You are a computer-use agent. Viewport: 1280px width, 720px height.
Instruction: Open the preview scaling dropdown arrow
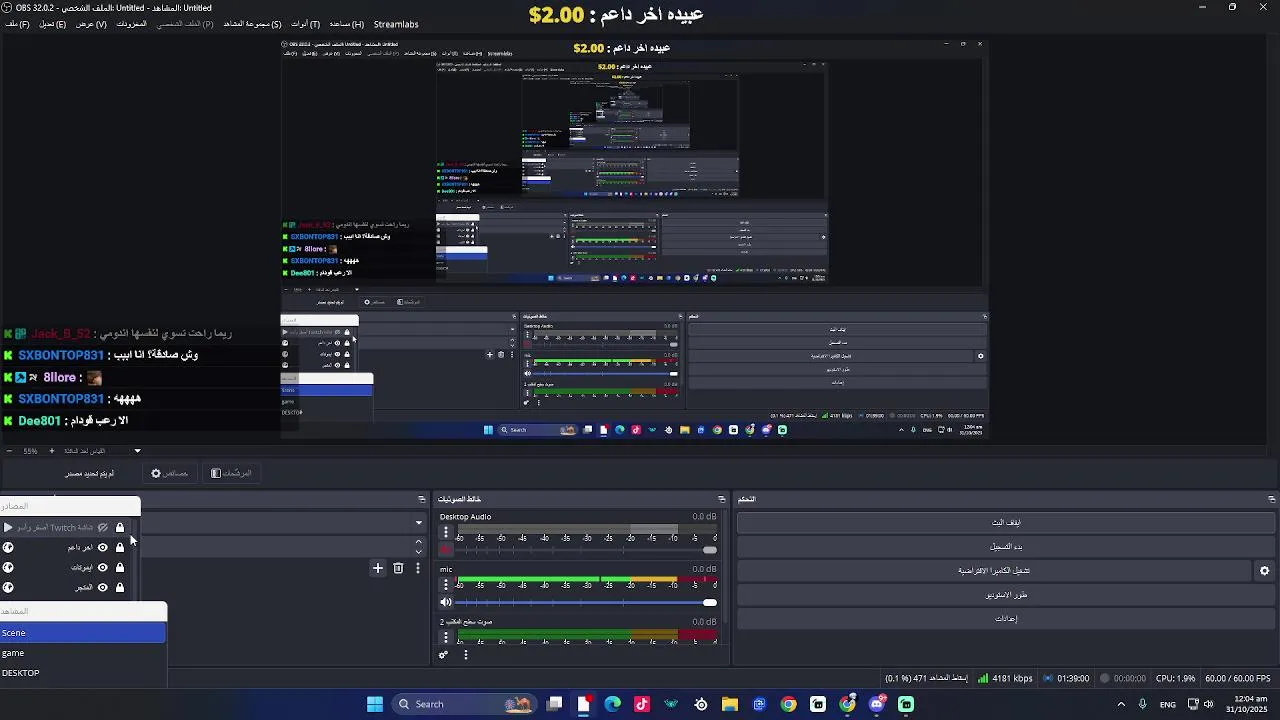138,451
